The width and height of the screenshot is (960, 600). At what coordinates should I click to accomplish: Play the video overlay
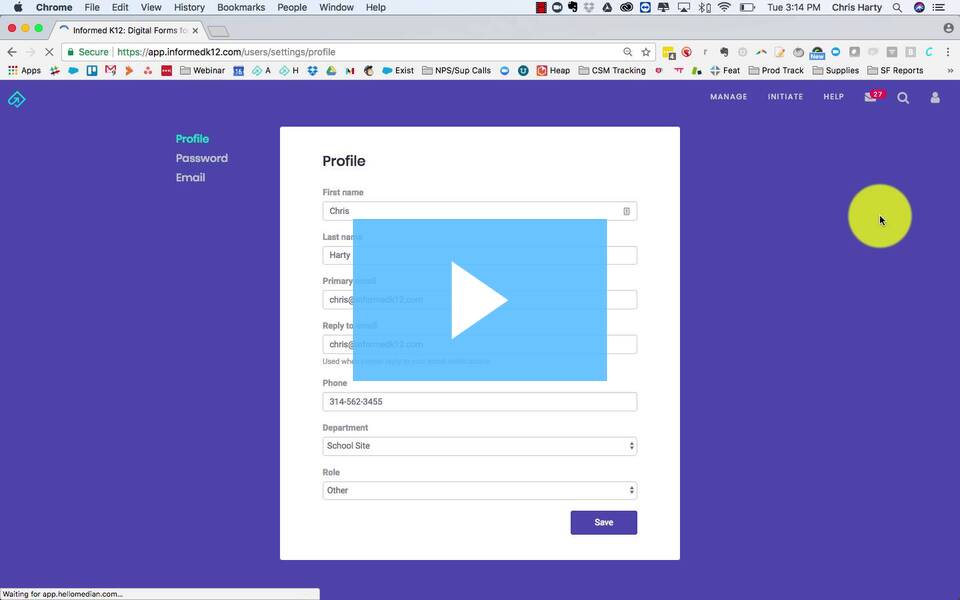(x=479, y=300)
